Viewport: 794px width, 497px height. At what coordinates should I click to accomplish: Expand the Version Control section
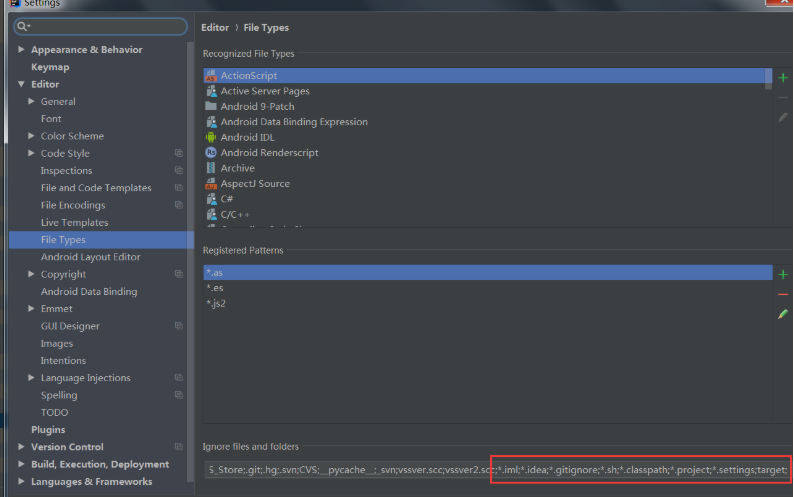21,447
